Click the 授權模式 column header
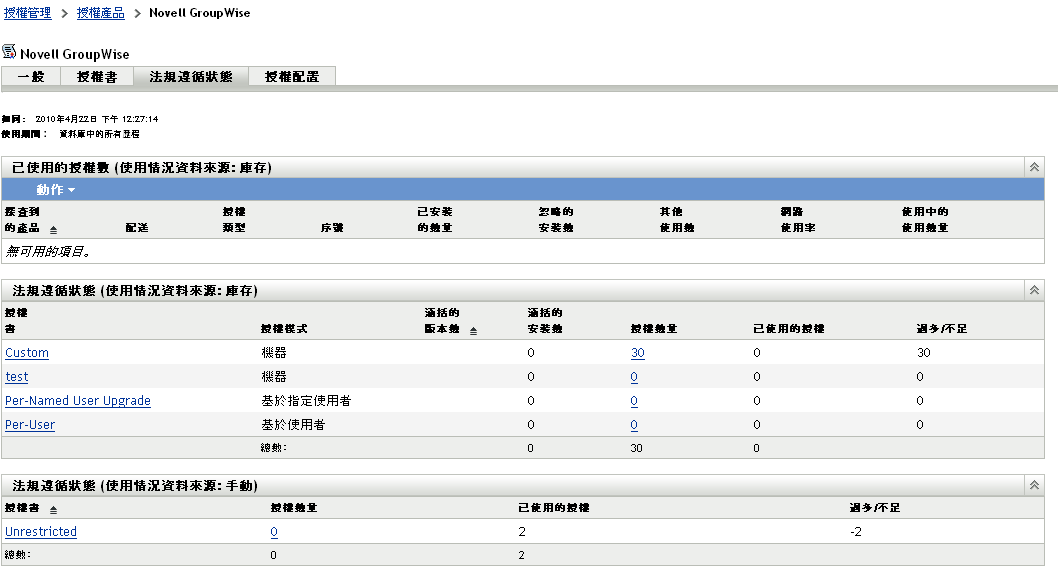This screenshot has height=578, width=1058. [x=284, y=328]
